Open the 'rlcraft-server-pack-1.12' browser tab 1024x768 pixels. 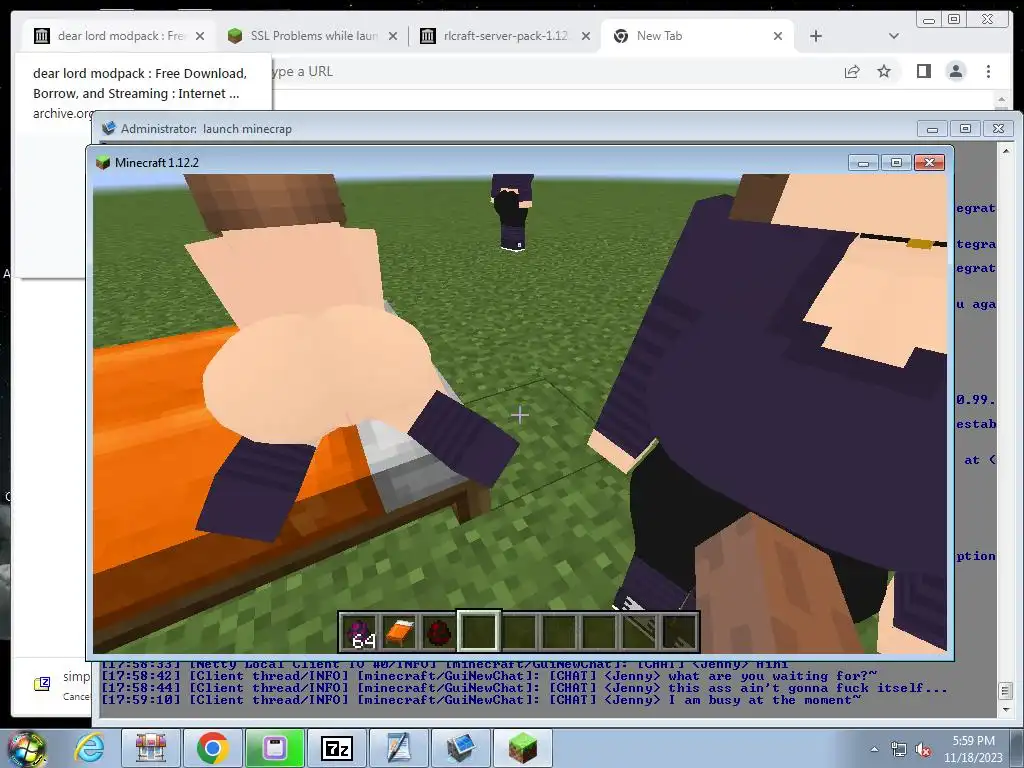pyautogui.click(x=504, y=36)
